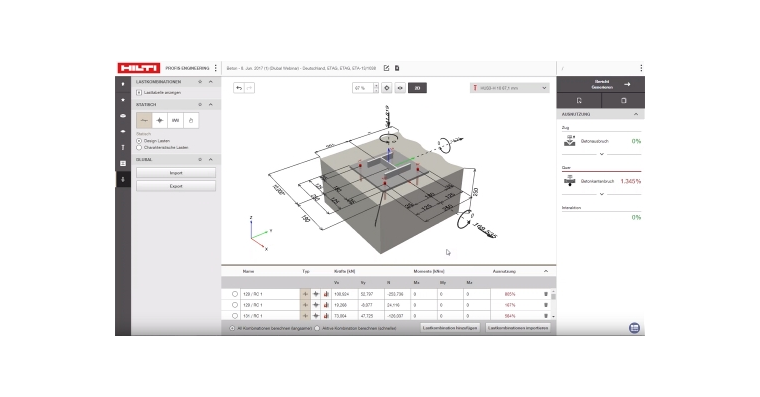Image resolution: width=760 pixels, height=397 pixels.
Task: Switch the model view to 2D
Action: [417, 88]
